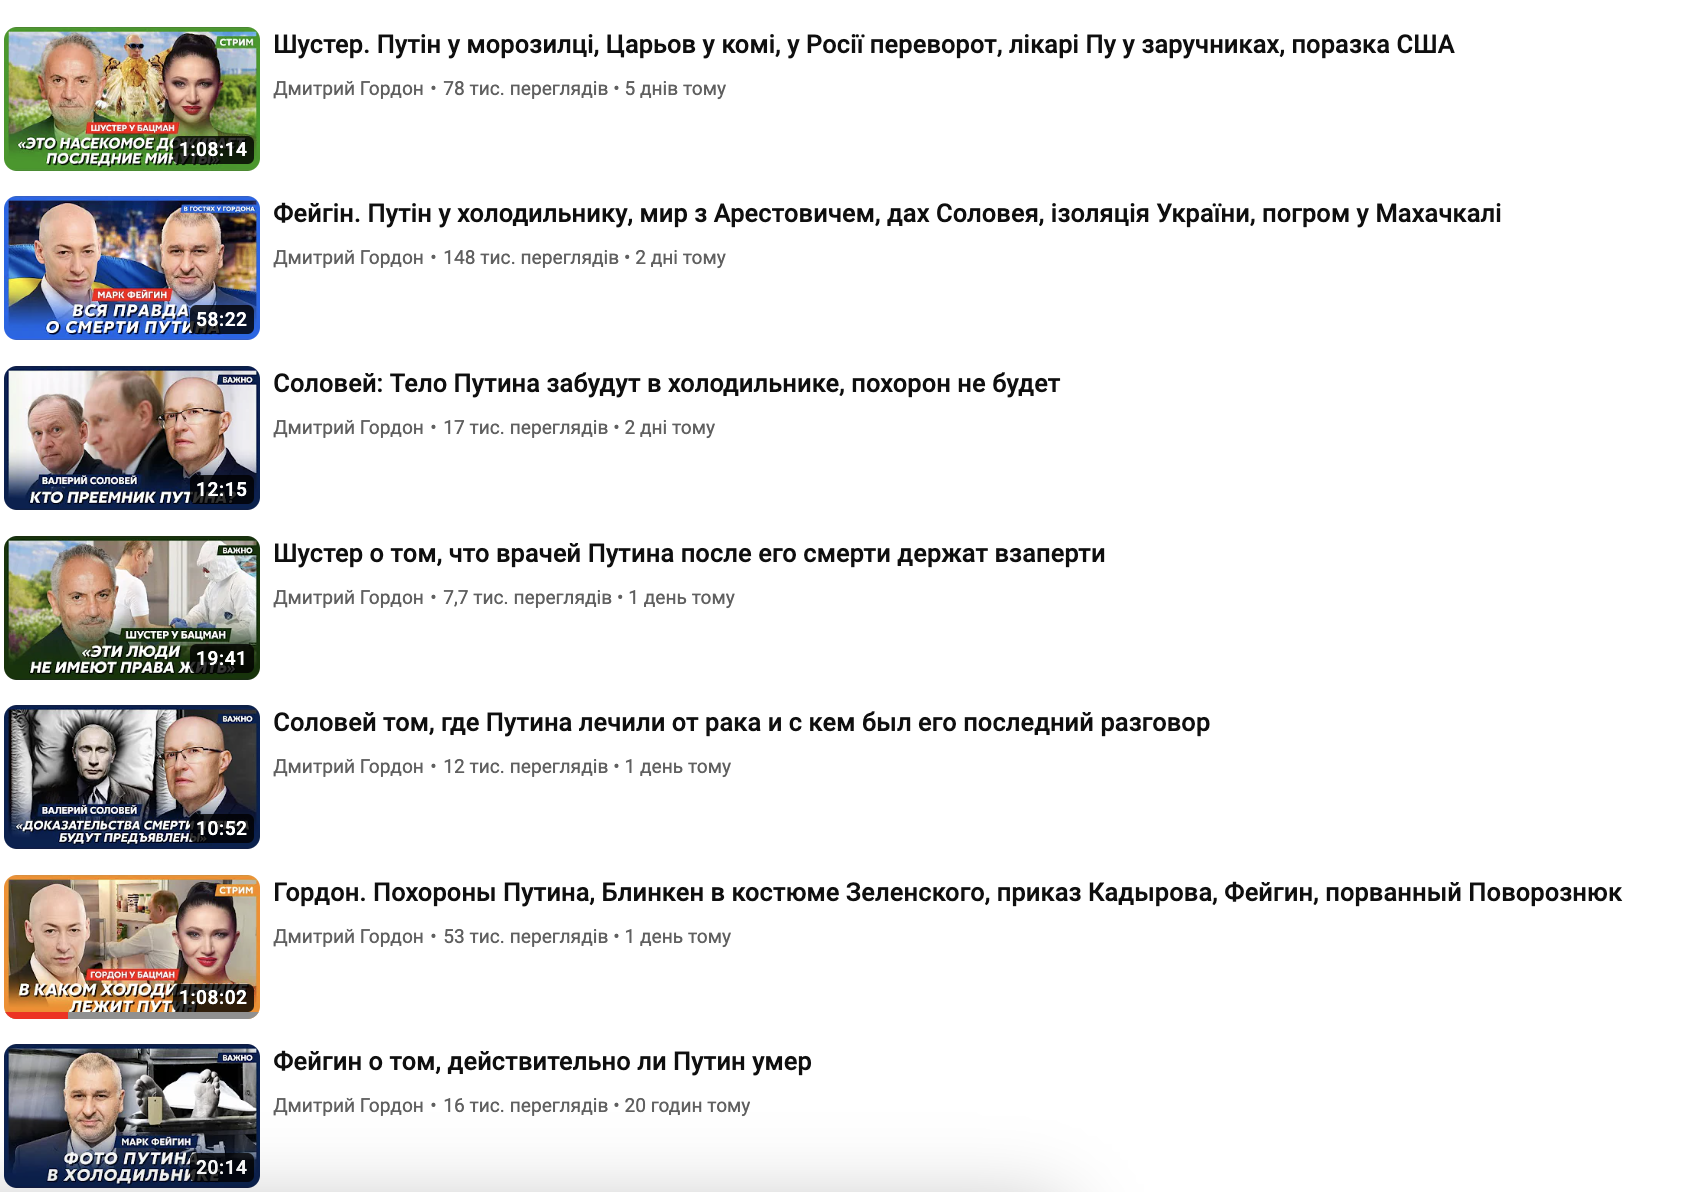This screenshot has height=1192, width=1704.
Task: Open title 'Гордон. Похороны Путина, Блинкен'
Action: 946,893
